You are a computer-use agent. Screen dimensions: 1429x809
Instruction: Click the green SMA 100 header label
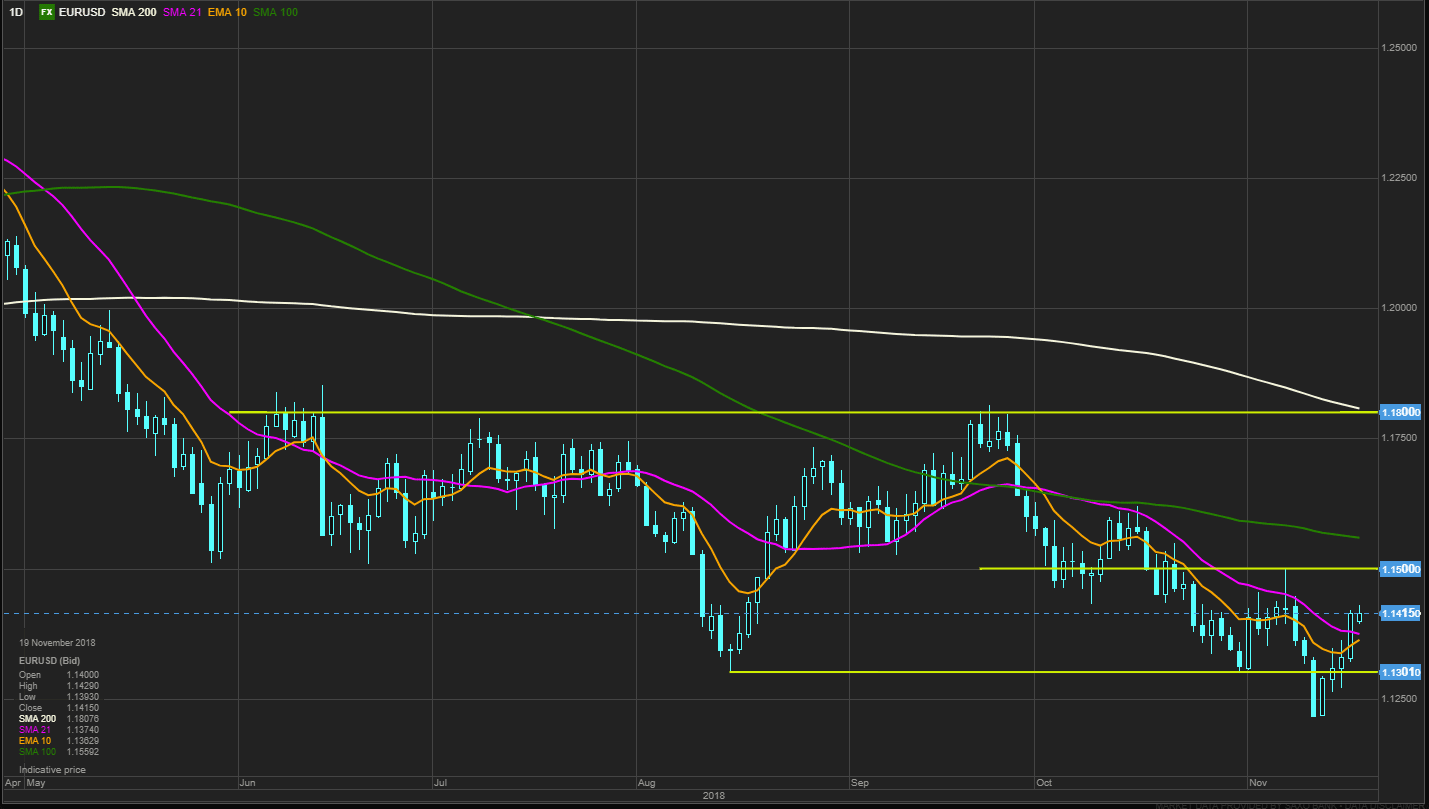[x=275, y=12]
